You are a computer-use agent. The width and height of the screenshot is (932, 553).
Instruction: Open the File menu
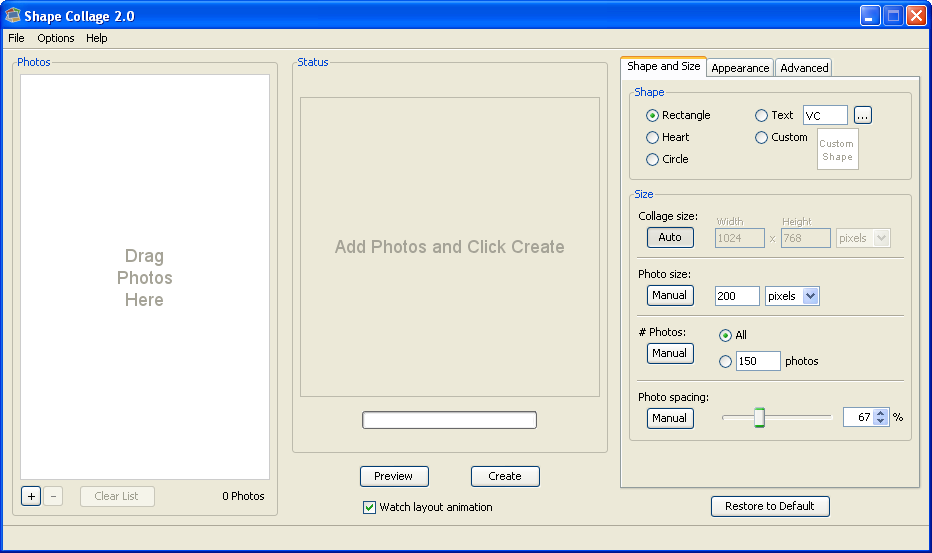(x=16, y=38)
